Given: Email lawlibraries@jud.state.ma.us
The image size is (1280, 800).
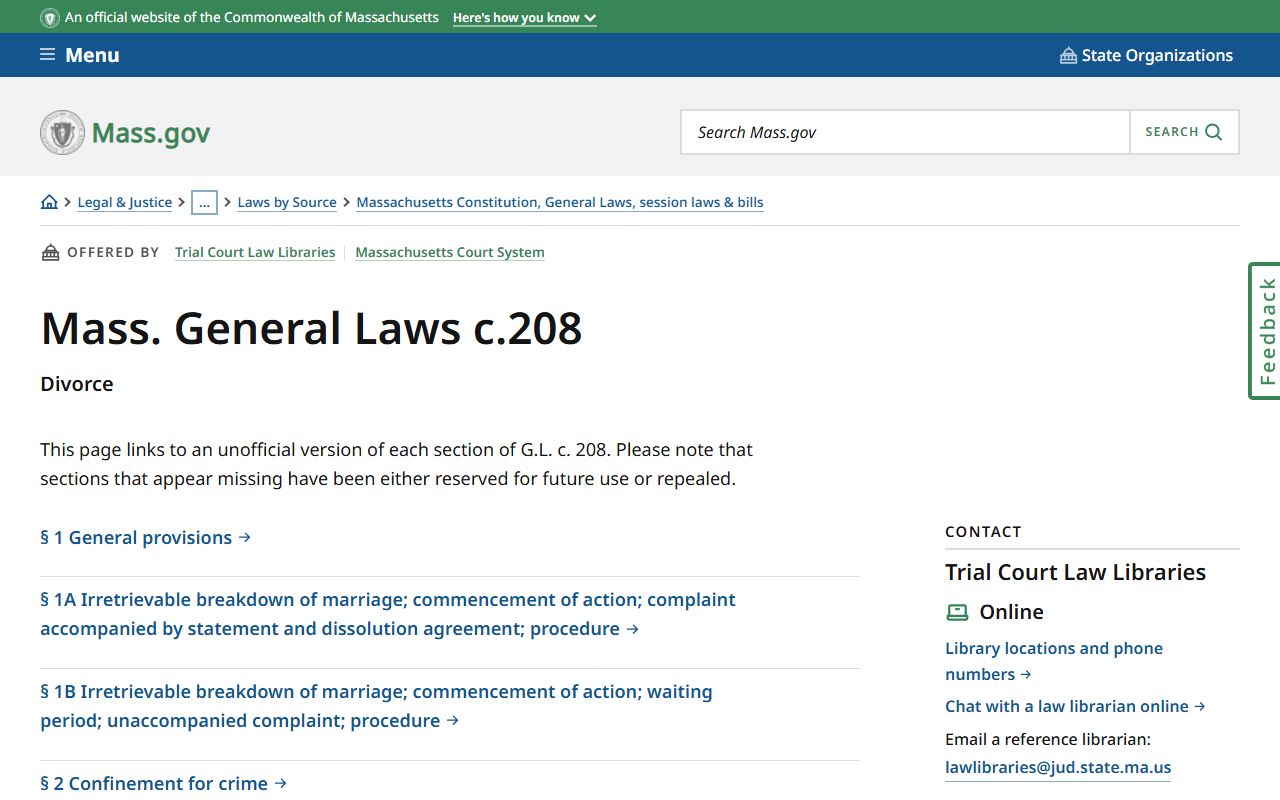Looking at the screenshot, I should tap(1058, 768).
